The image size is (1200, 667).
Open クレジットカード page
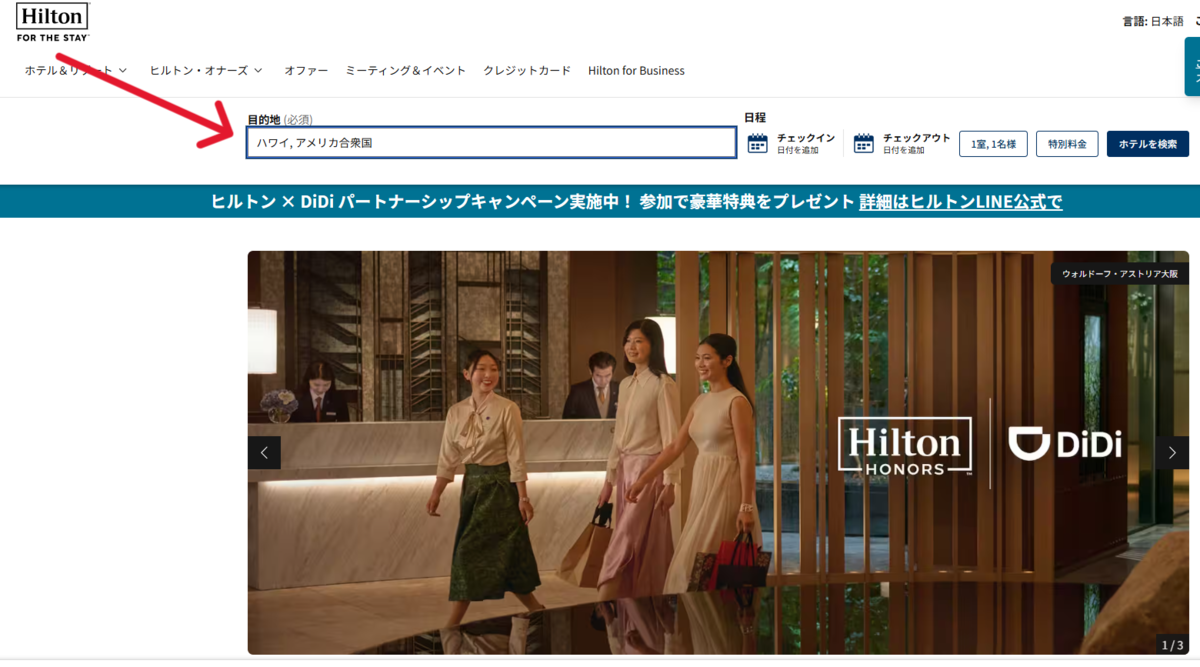click(x=527, y=70)
